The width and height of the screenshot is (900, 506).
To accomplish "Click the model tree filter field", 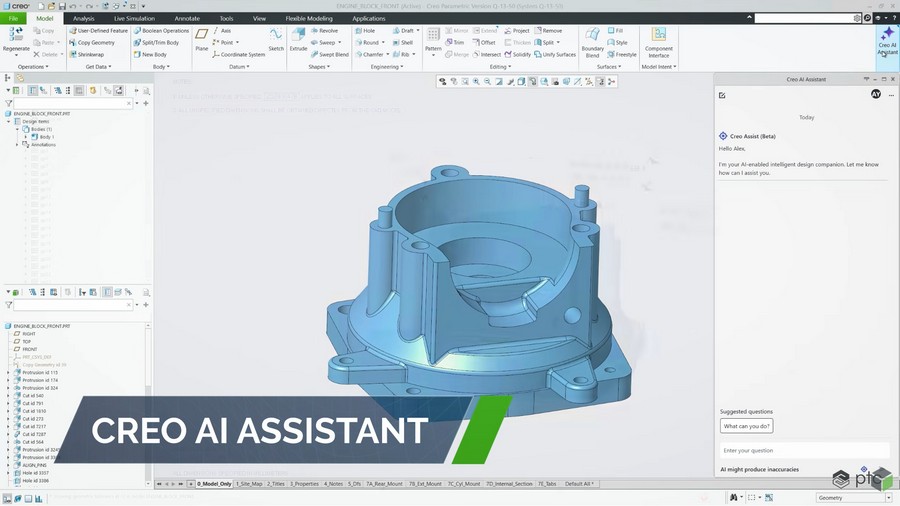I will click(72, 305).
